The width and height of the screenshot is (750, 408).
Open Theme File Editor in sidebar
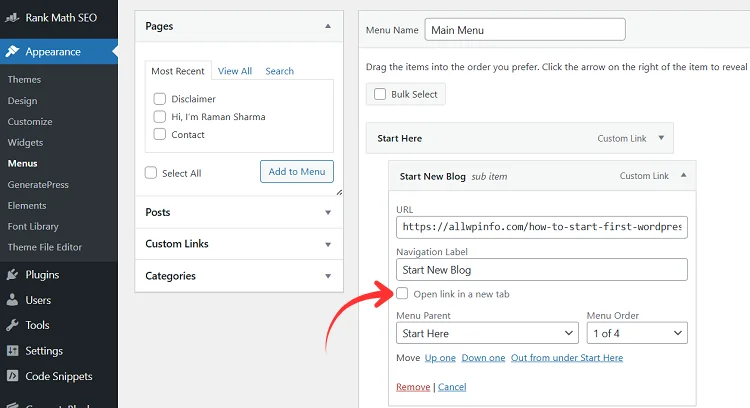click(x=44, y=247)
